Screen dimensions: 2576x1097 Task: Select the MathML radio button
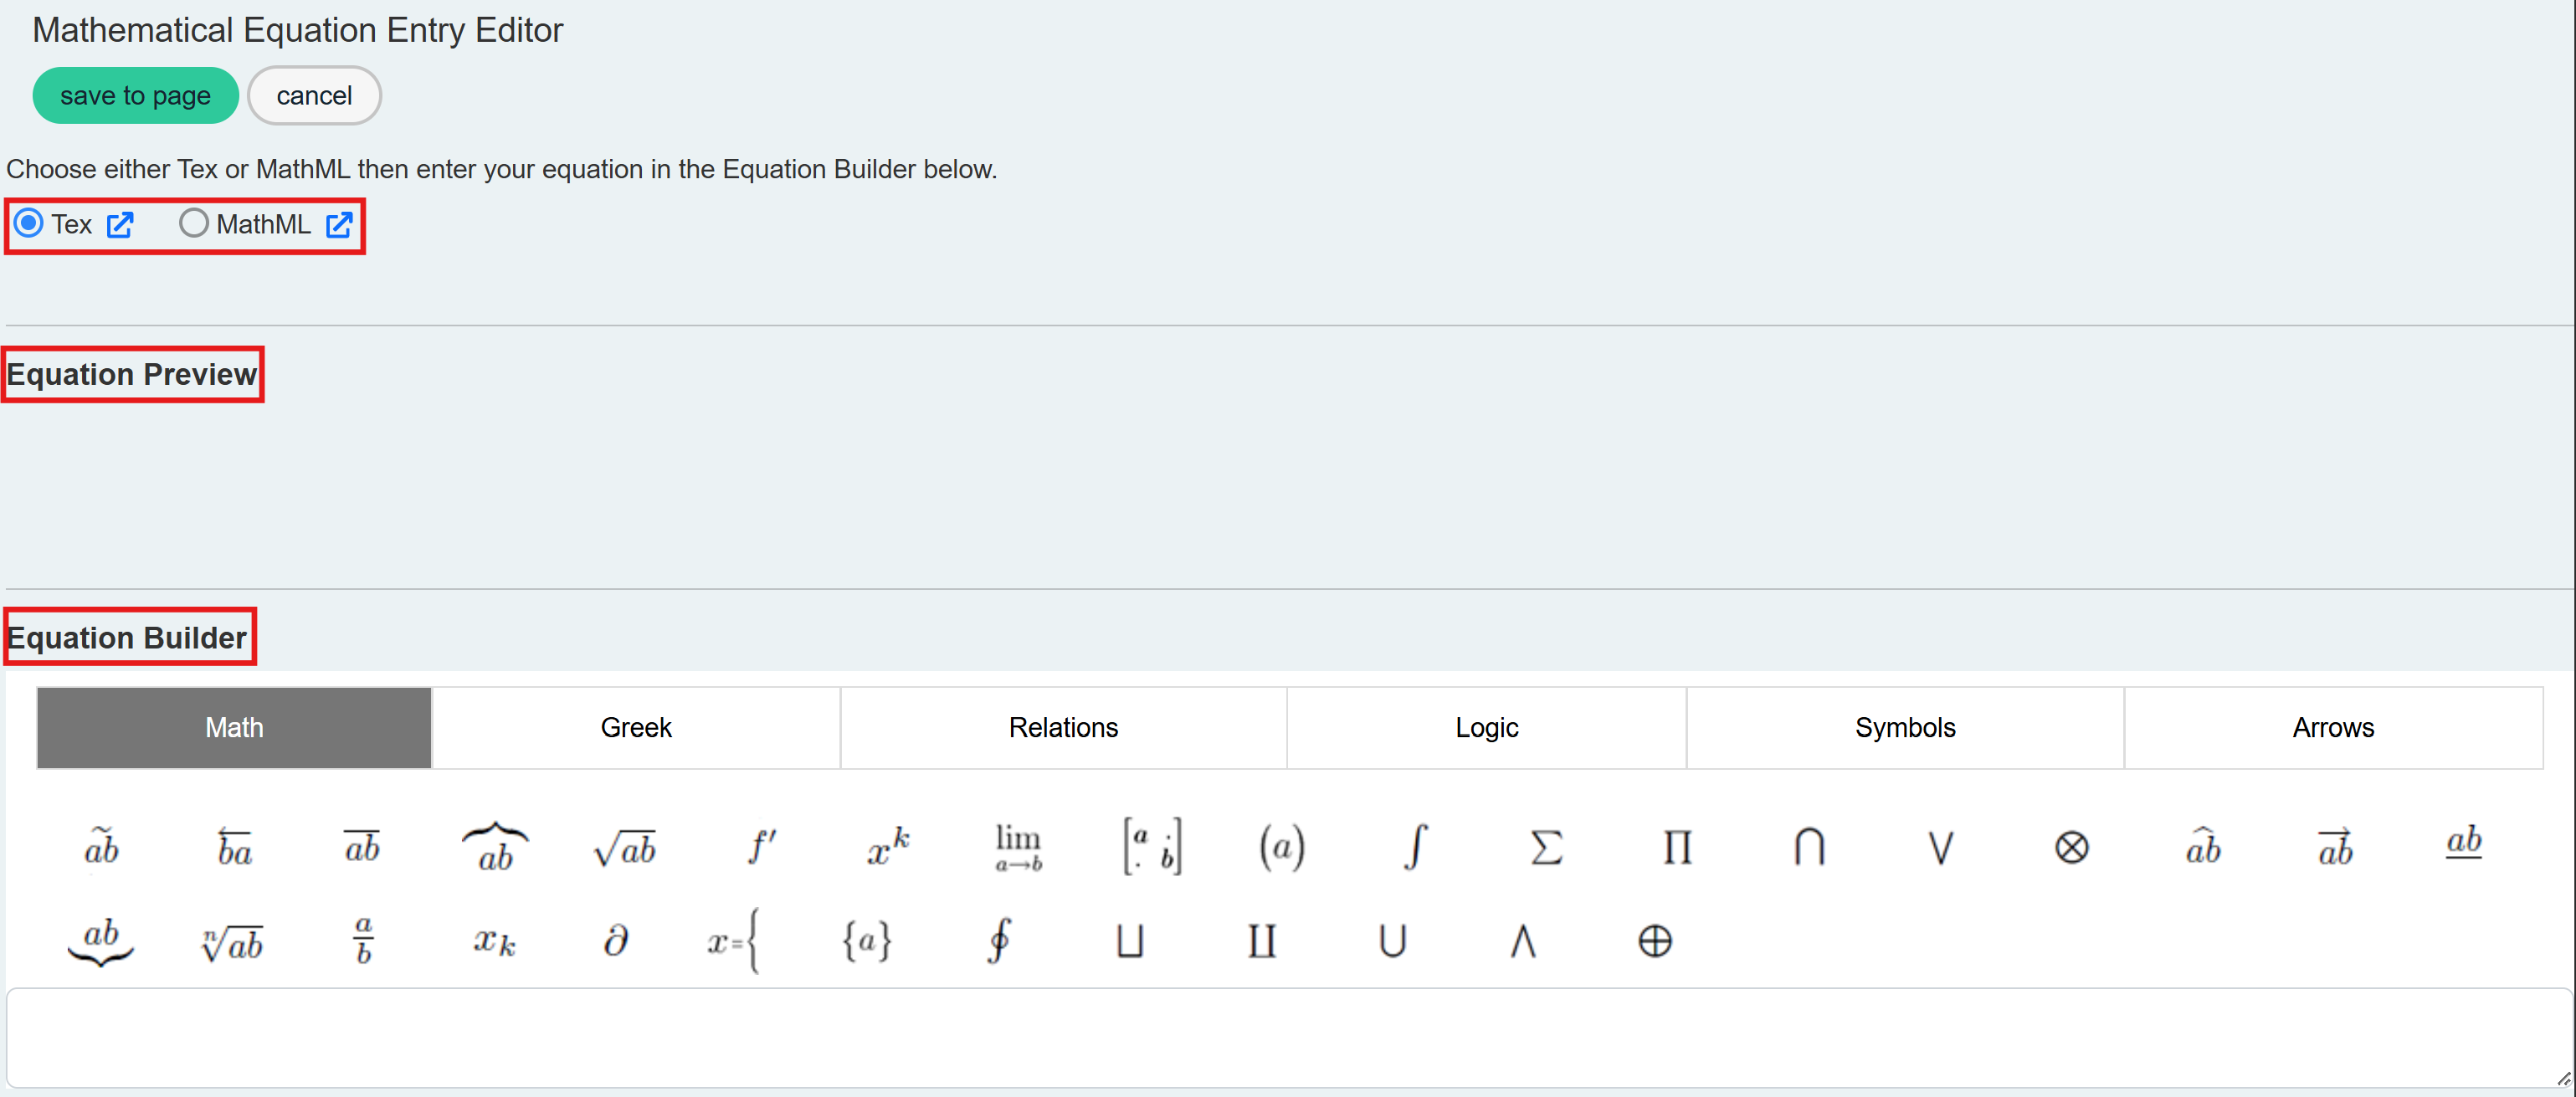(x=193, y=223)
